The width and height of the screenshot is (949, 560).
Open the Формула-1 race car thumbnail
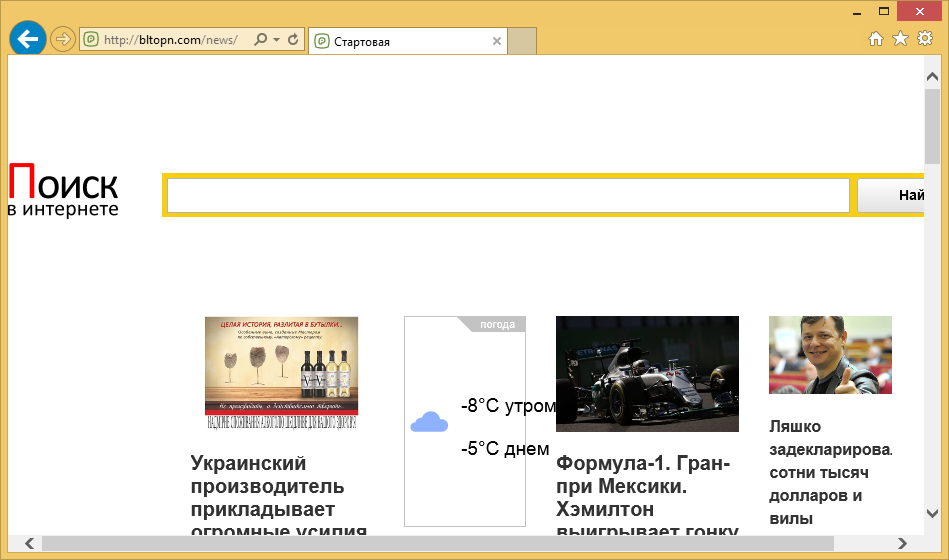647,373
